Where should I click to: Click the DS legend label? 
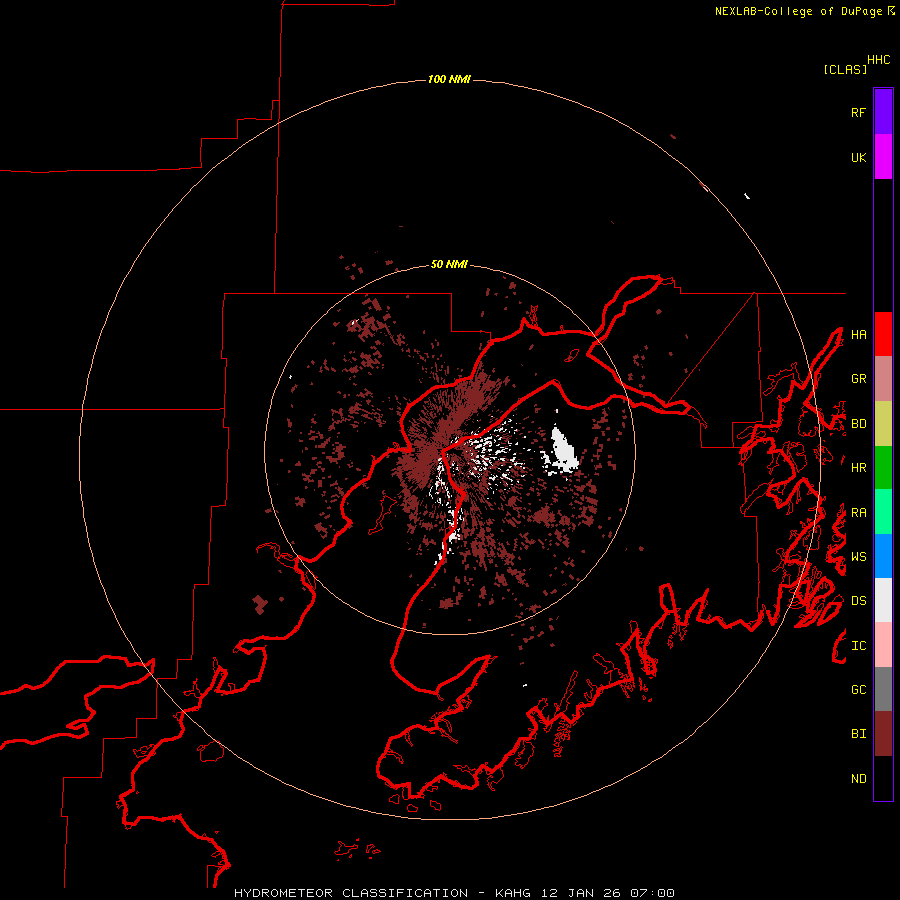[x=859, y=601]
